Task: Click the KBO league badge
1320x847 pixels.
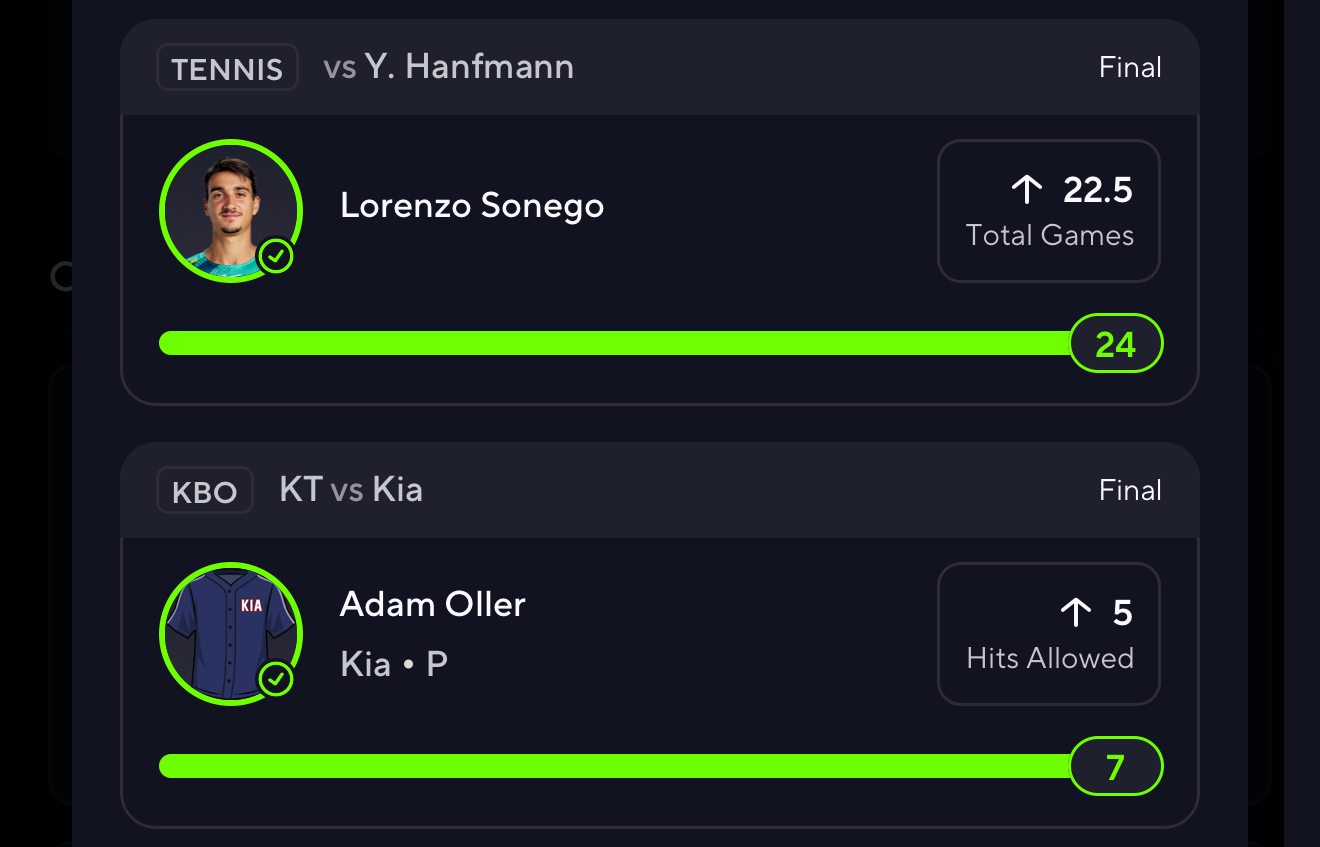Action: click(x=205, y=491)
